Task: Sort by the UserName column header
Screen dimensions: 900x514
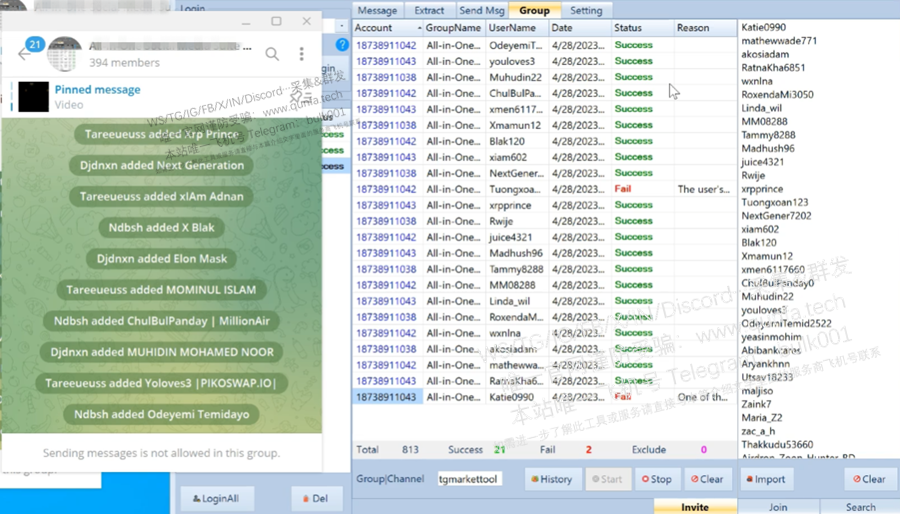Action: coord(517,28)
